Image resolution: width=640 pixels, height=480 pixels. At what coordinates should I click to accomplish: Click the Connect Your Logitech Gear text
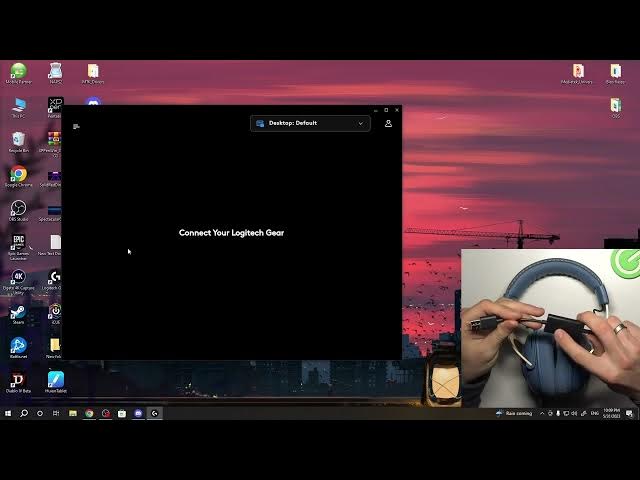(231, 233)
